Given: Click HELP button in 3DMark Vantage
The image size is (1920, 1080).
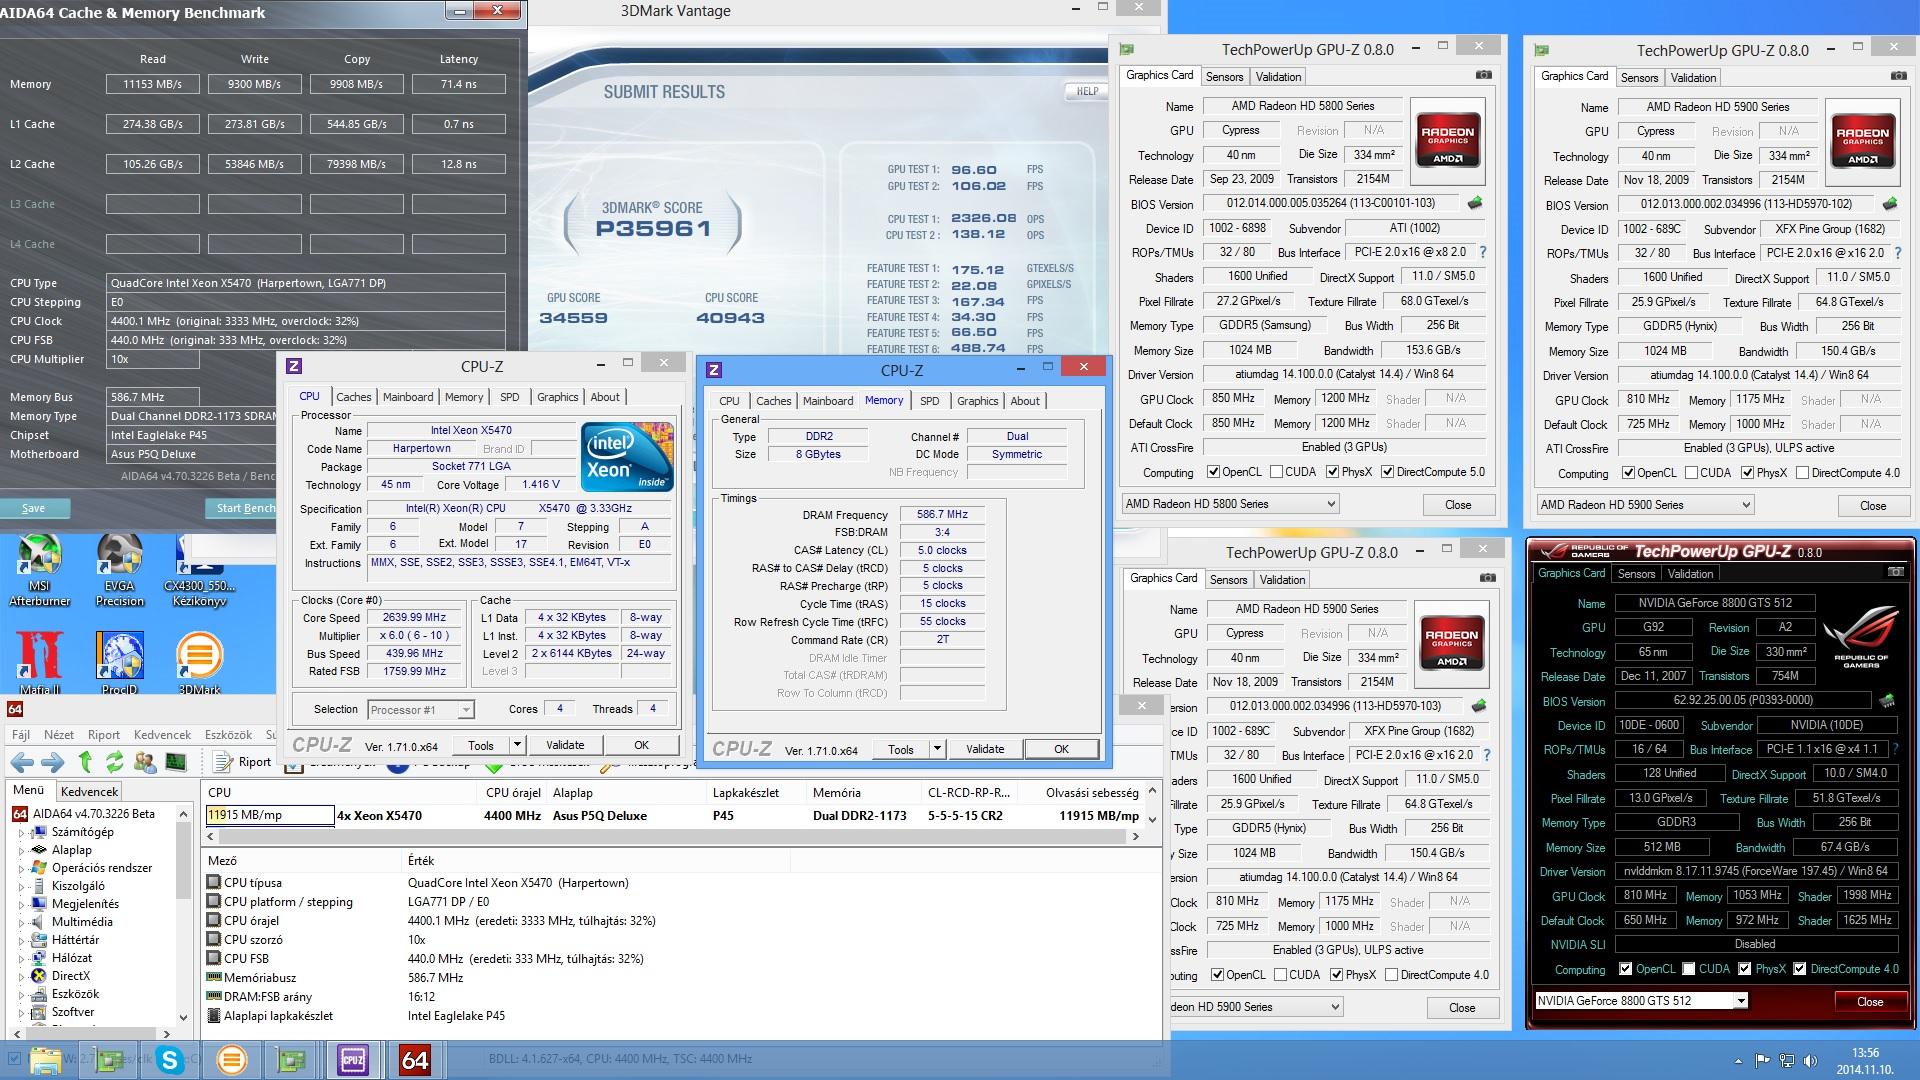Looking at the screenshot, I should point(1087,91).
